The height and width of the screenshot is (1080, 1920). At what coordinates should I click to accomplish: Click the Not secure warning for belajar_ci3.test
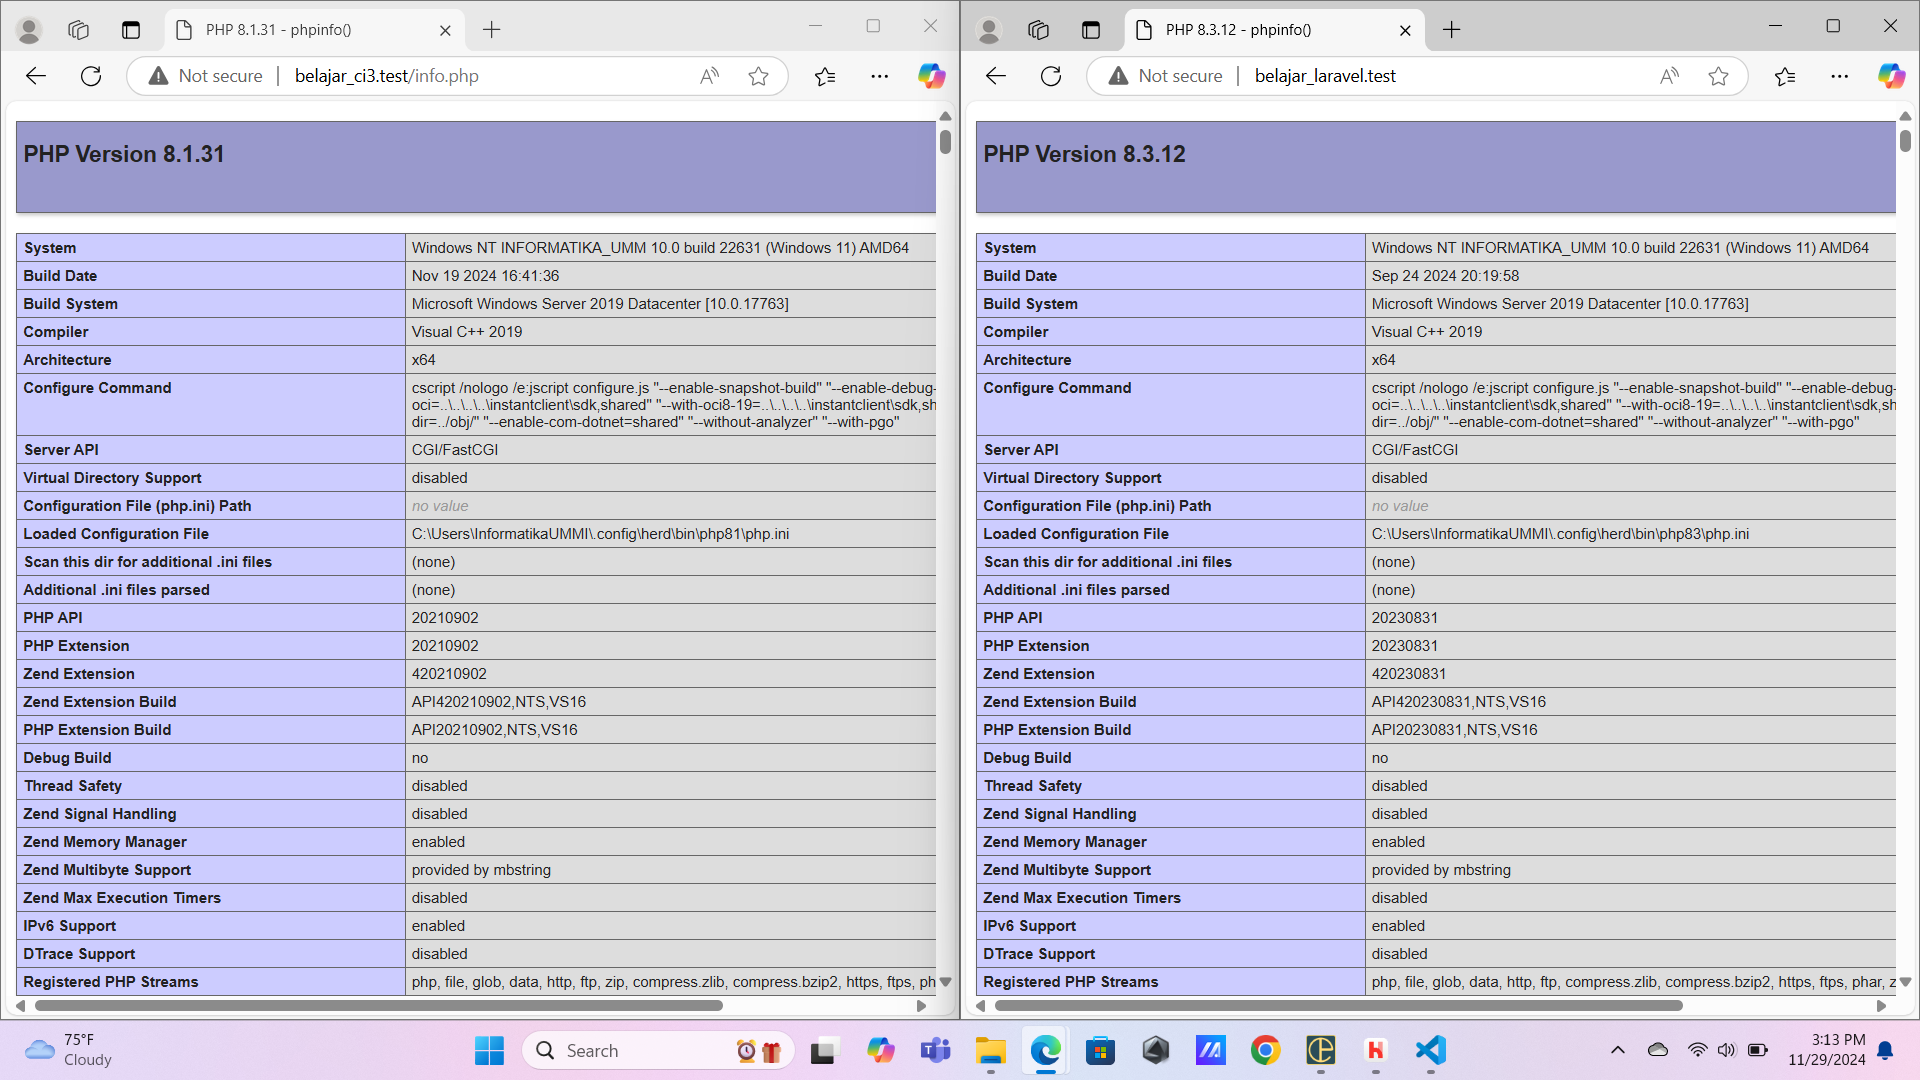click(x=204, y=75)
